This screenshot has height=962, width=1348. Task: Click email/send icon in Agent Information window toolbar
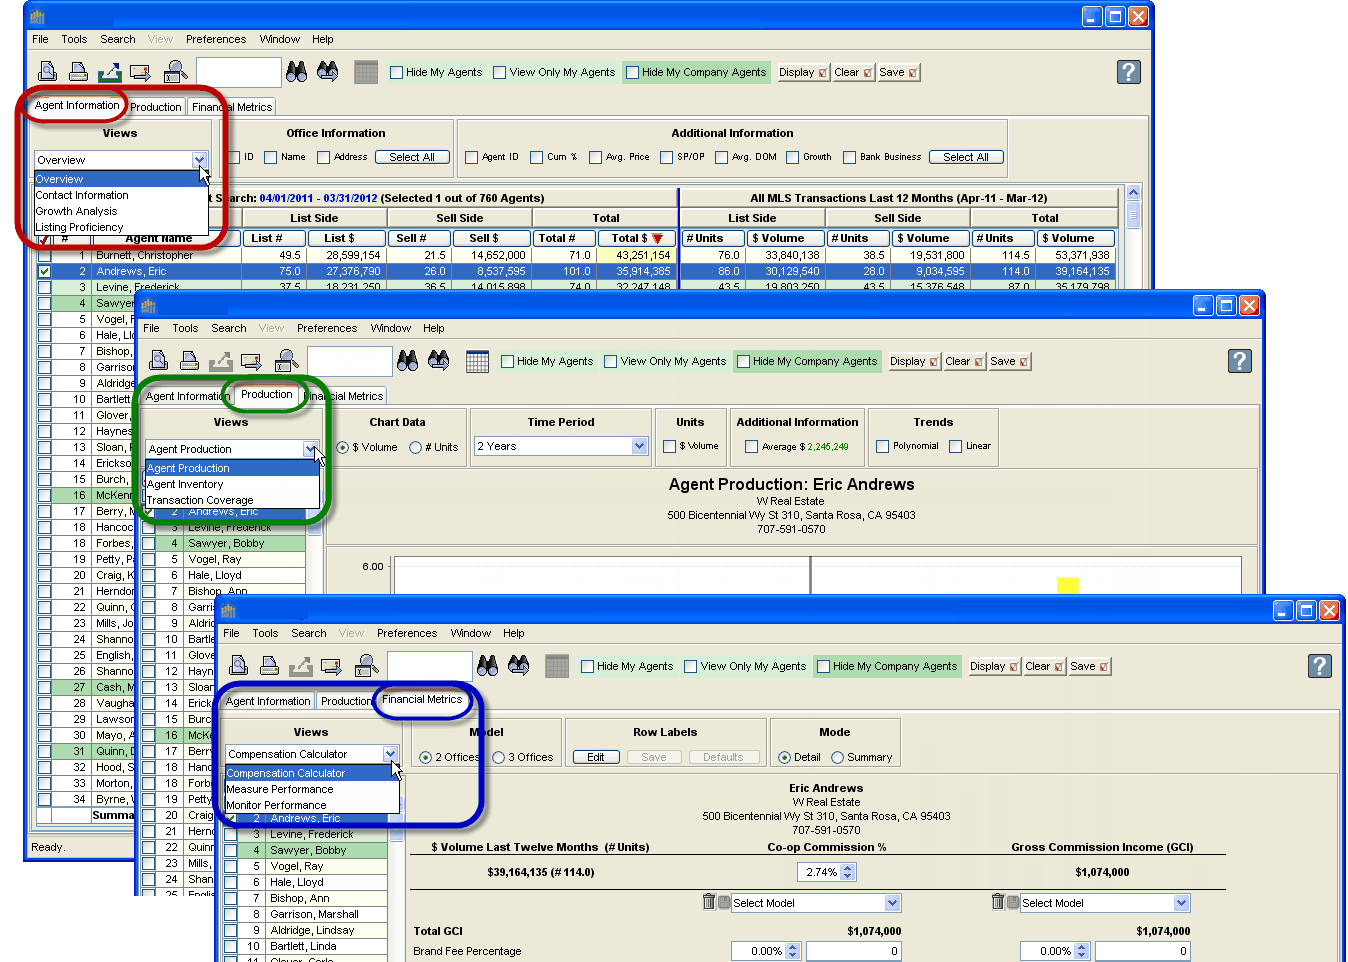(x=141, y=72)
